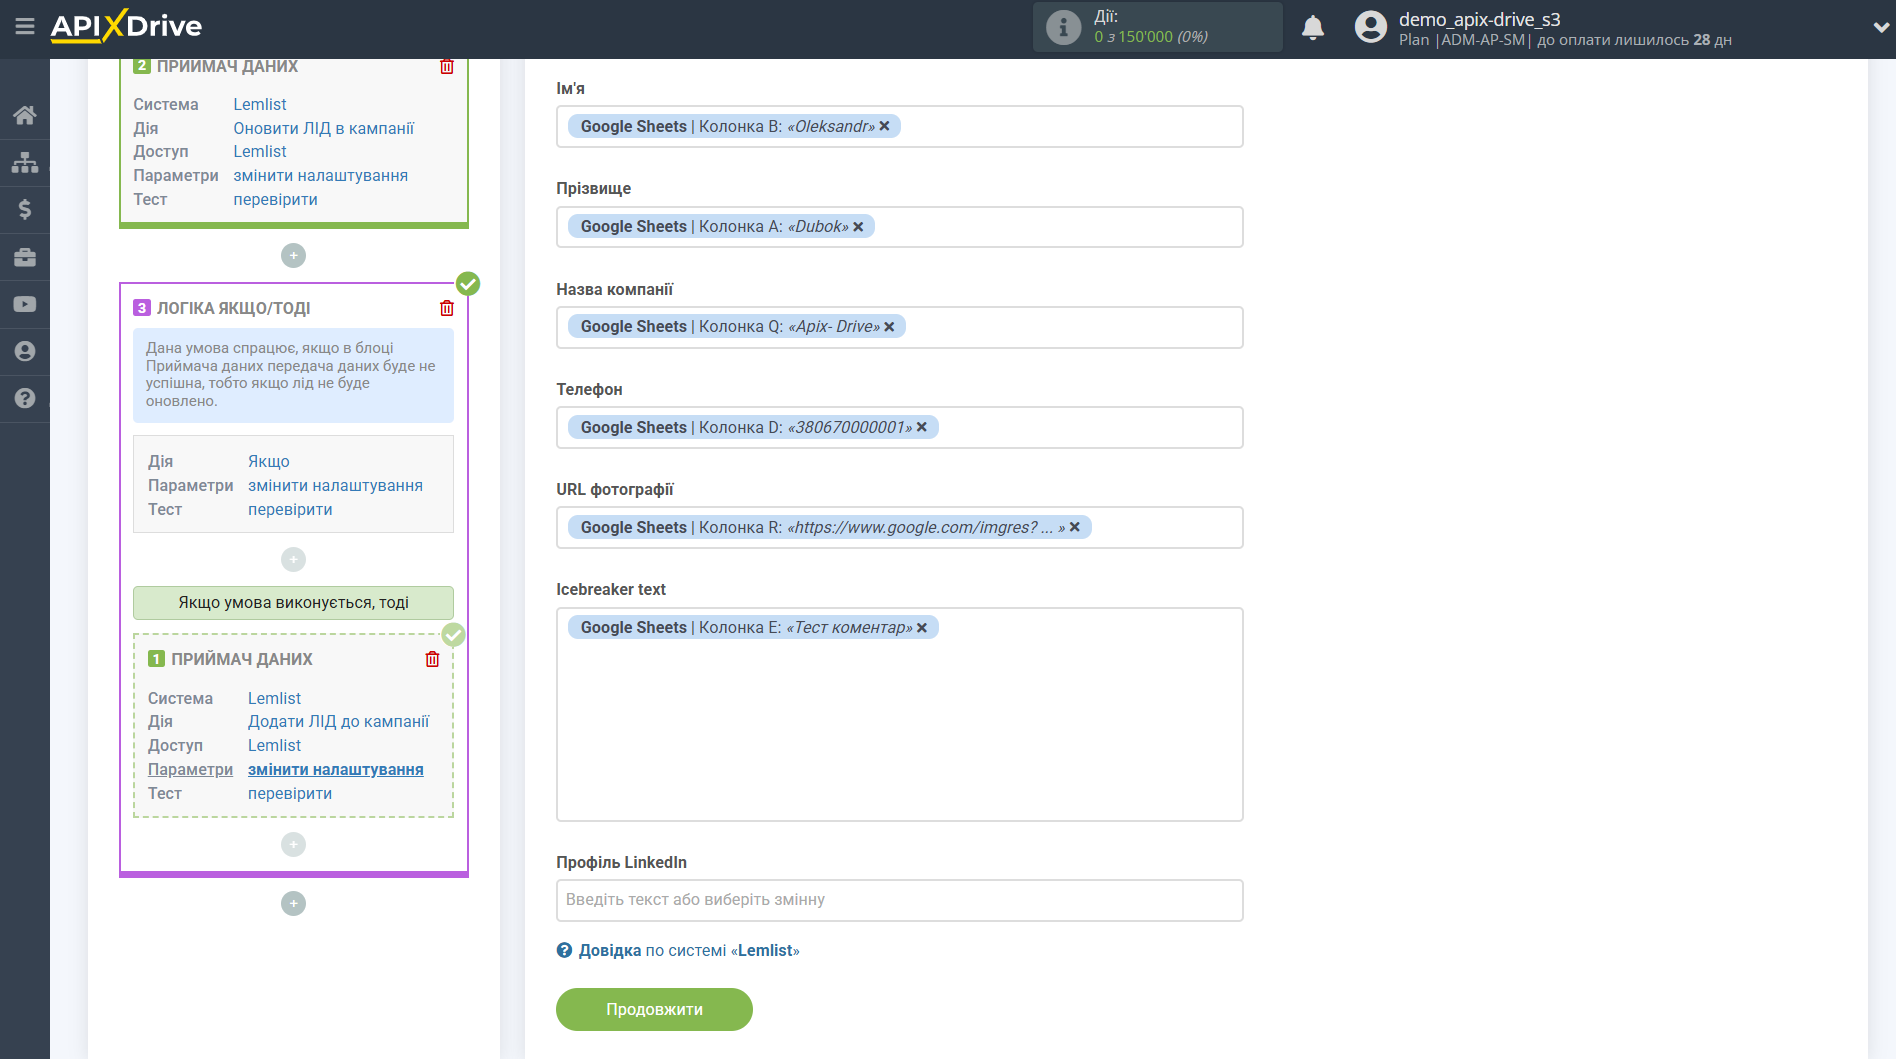The width and height of the screenshot is (1896, 1059).
Task: Click Система Lemlist in block 2
Action: click(259, 104)
